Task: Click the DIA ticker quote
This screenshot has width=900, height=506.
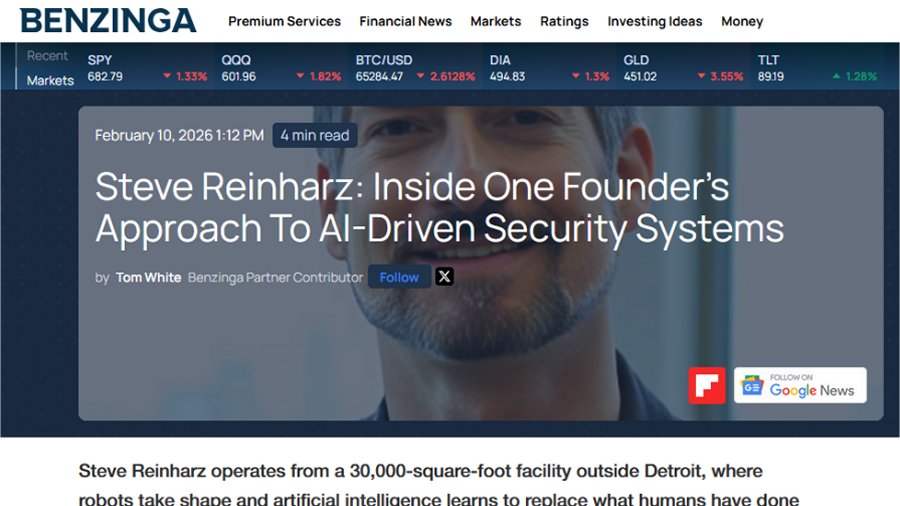Action: (549, 68)
